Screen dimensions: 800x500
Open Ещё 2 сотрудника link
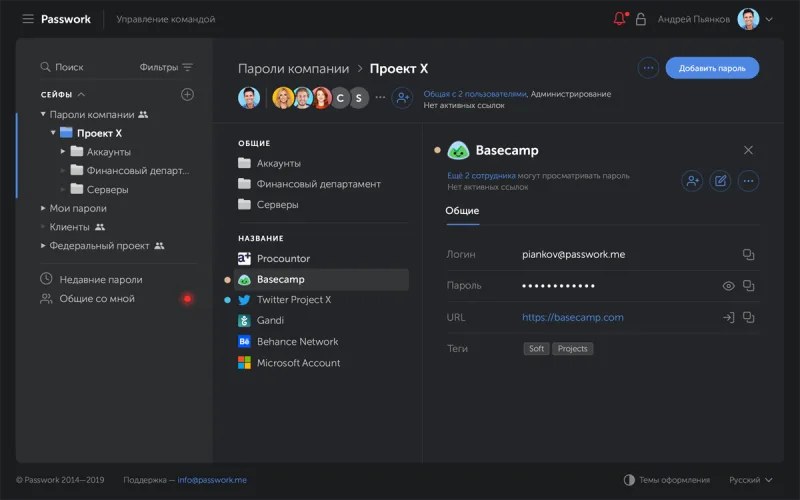tap(481, 176)
